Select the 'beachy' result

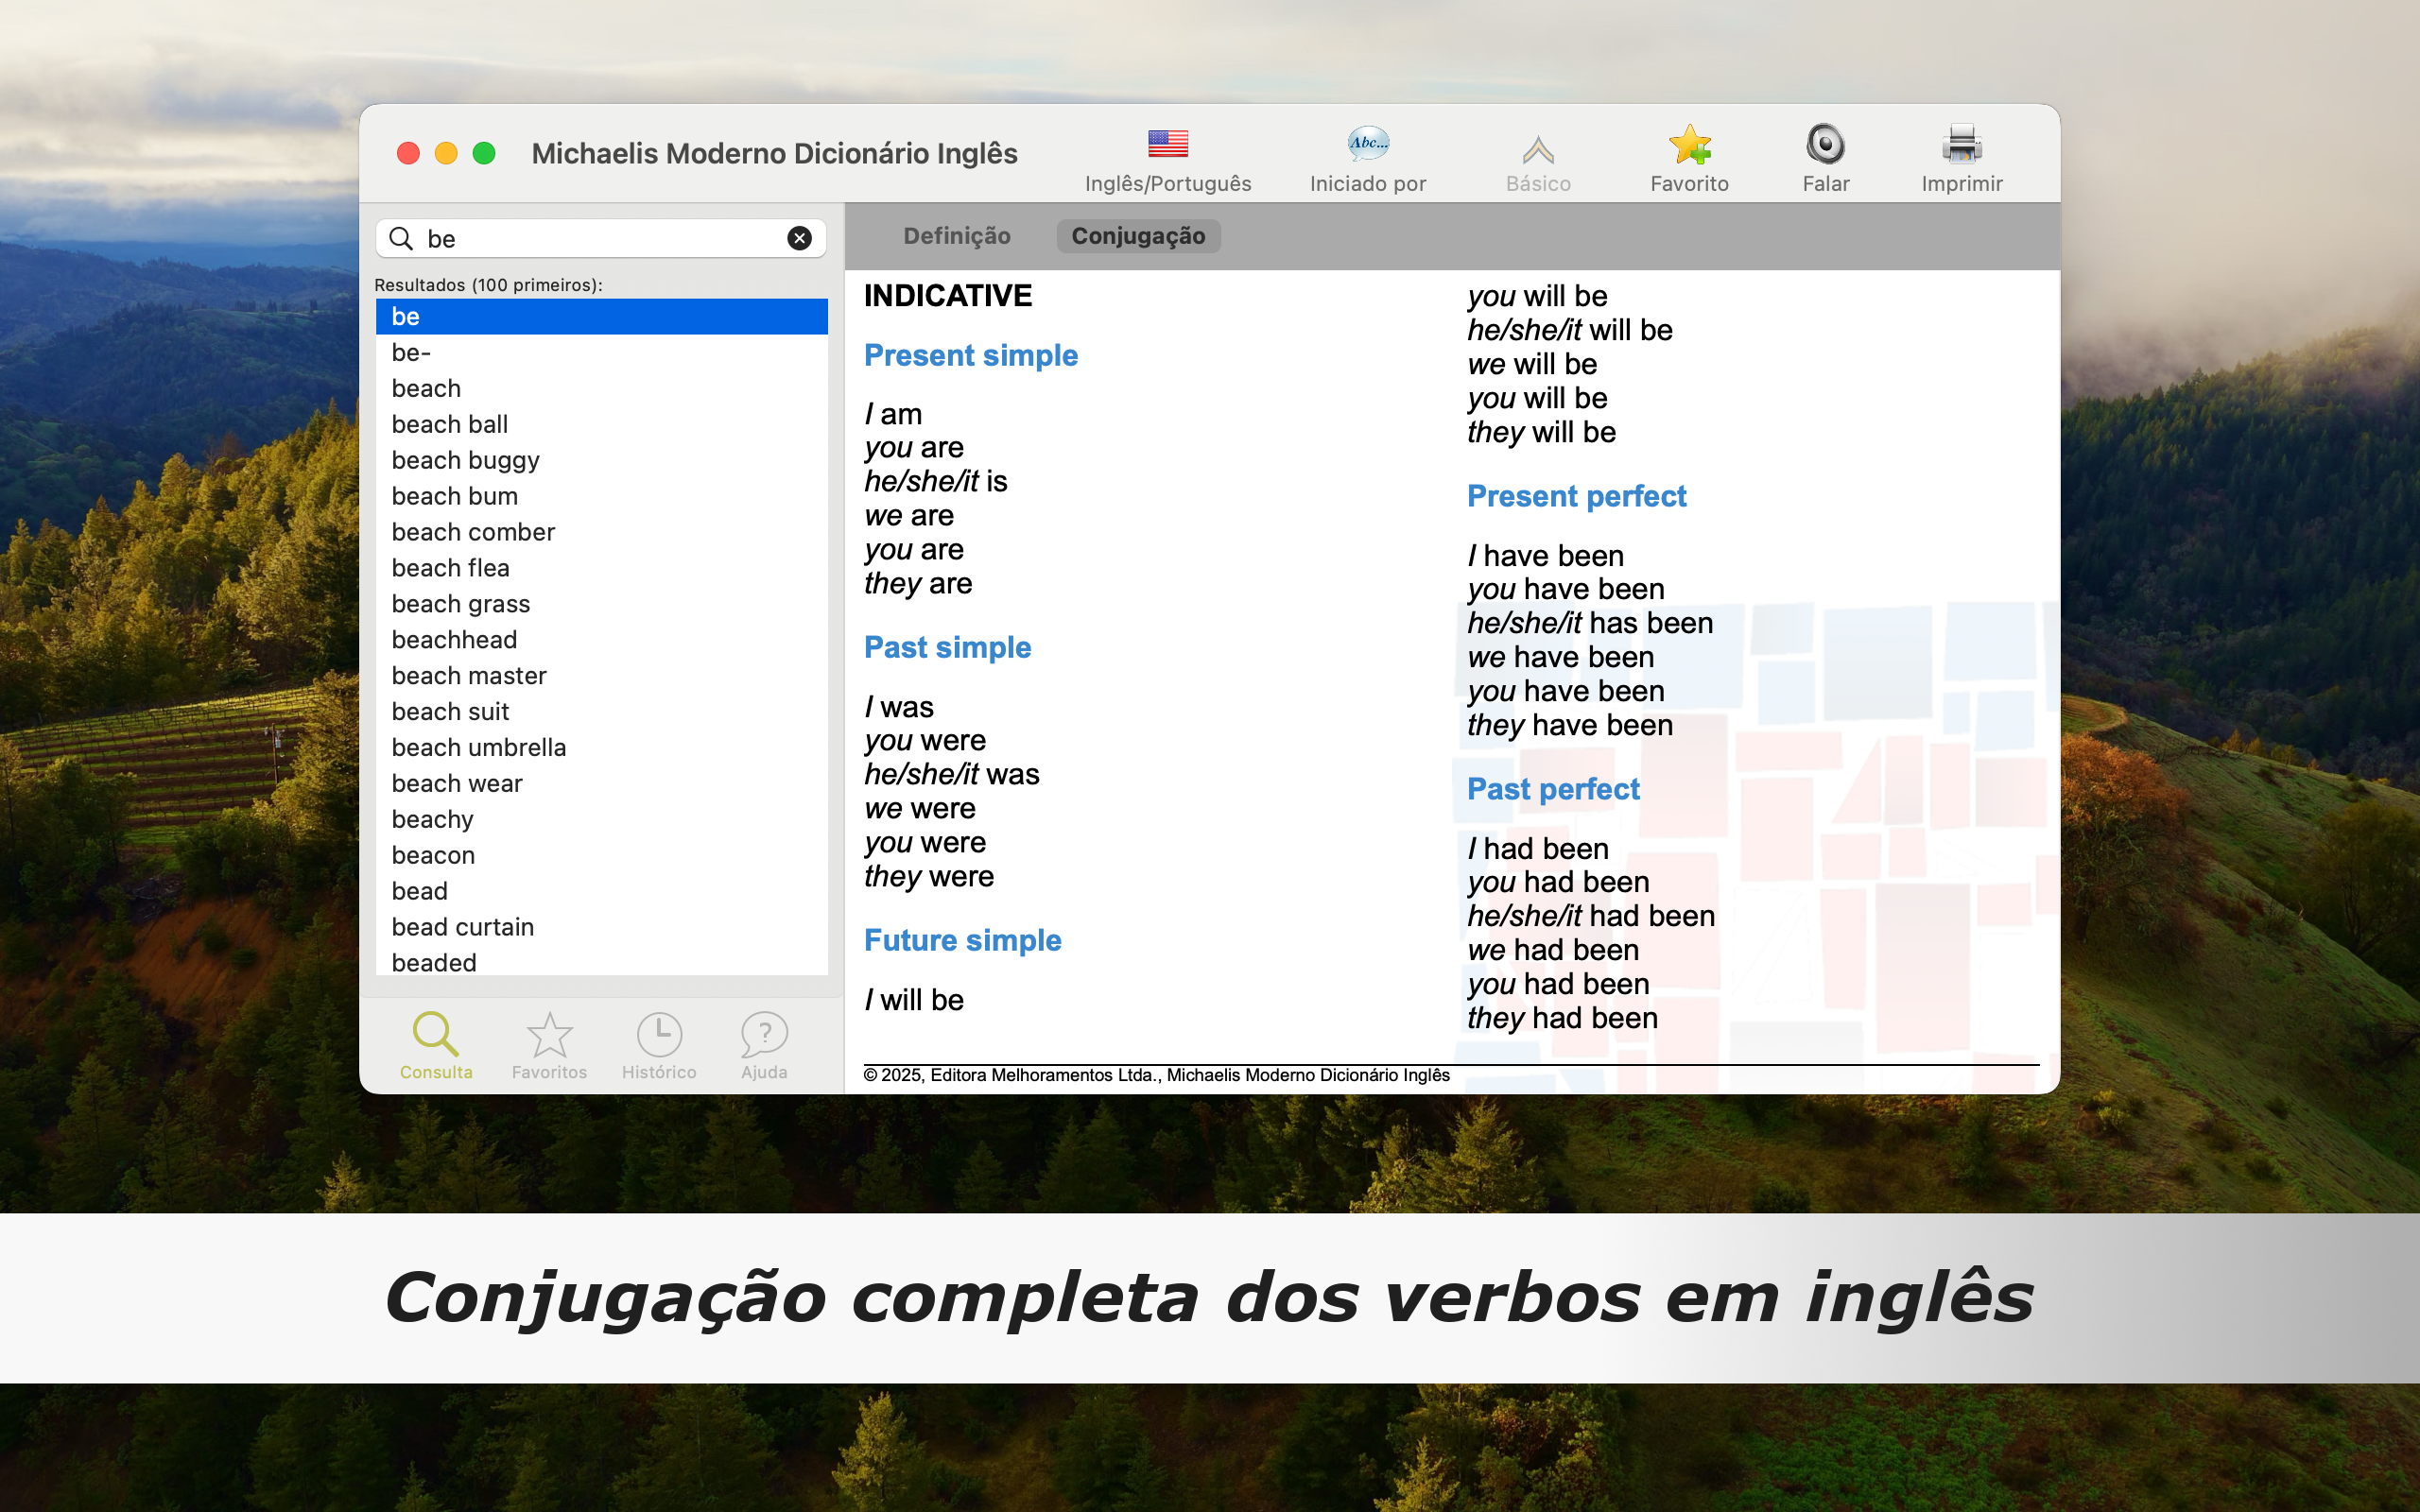(x=601, y=820)
